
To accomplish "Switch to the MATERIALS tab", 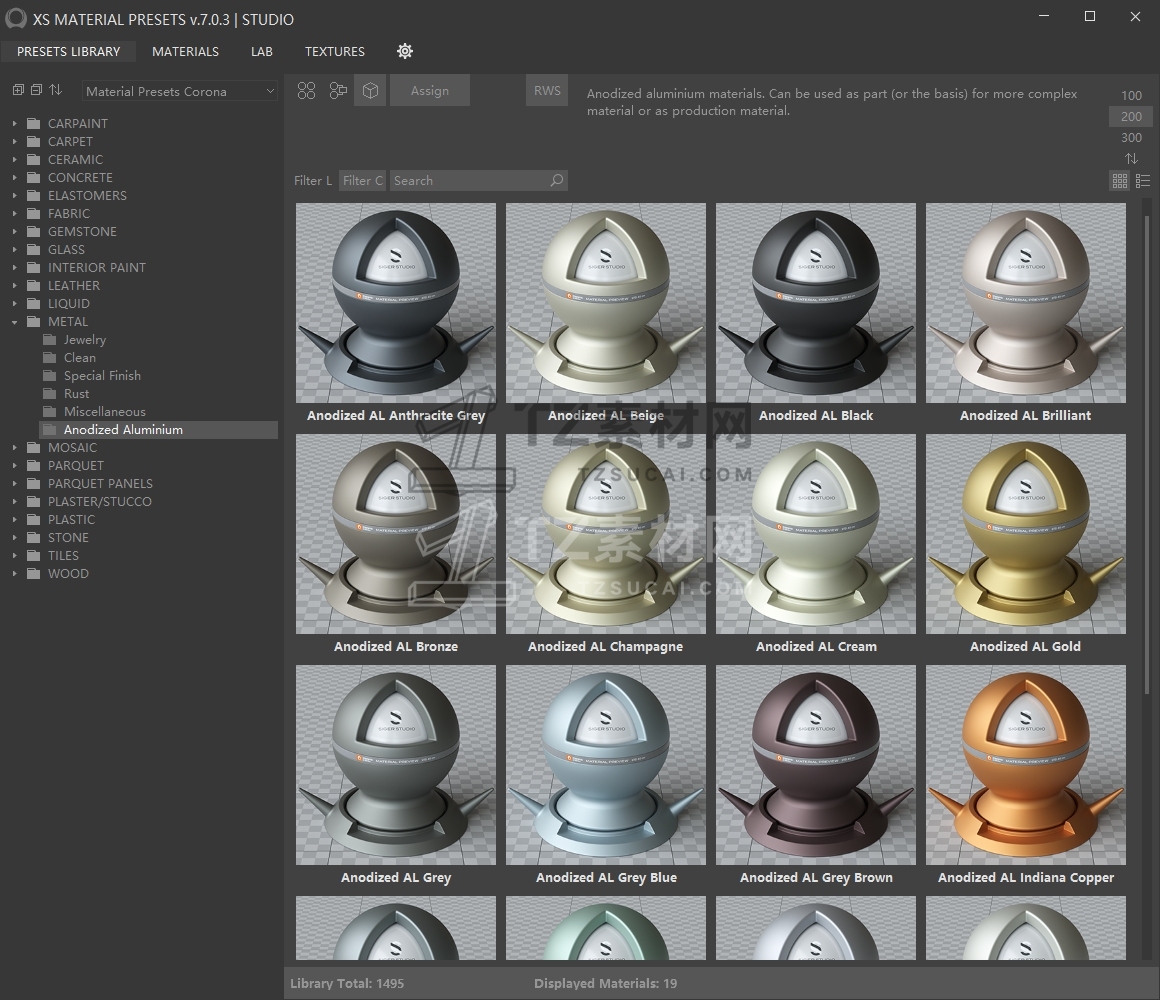I will pos(185,51).
